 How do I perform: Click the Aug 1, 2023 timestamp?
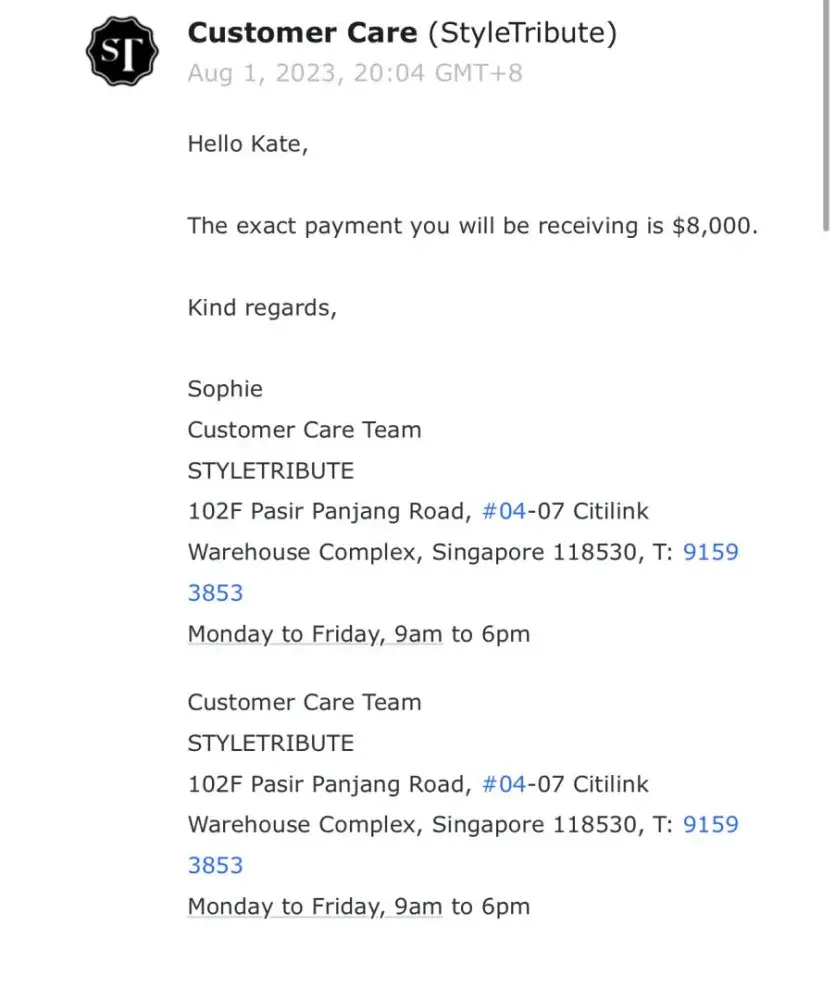(354, 73)
